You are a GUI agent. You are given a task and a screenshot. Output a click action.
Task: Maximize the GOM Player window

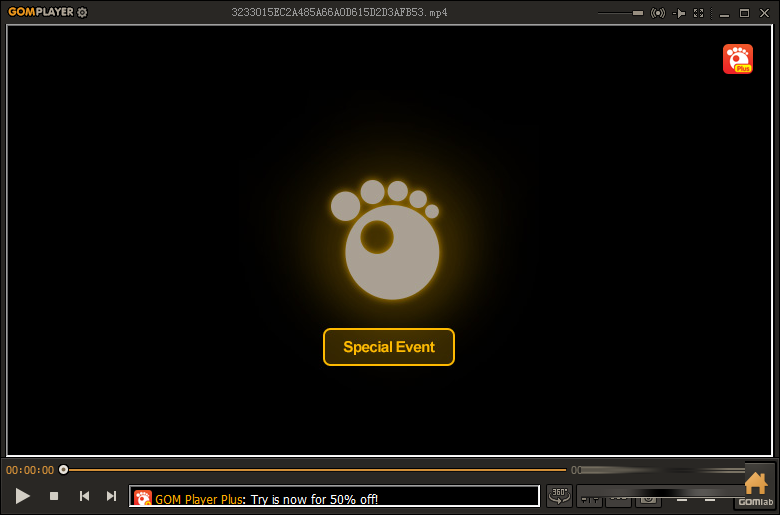[744, 13]
